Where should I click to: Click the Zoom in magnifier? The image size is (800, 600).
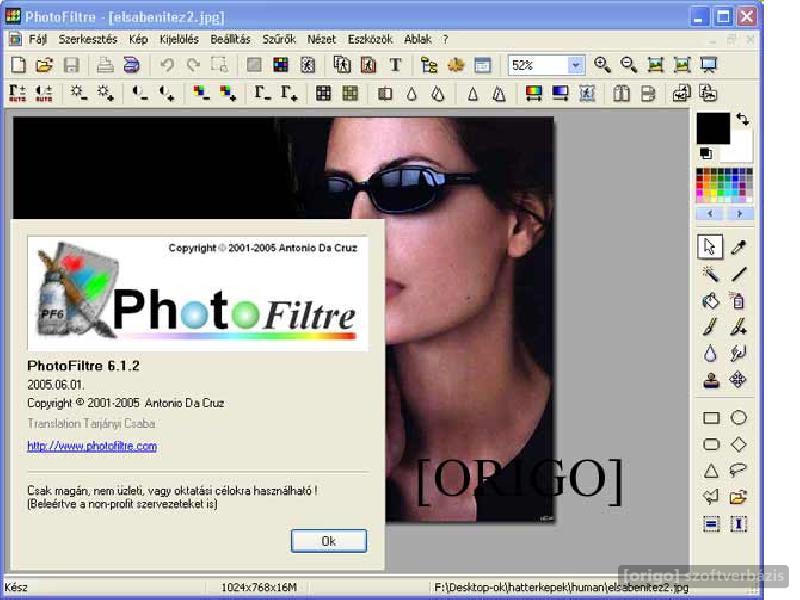pos(602,65)
